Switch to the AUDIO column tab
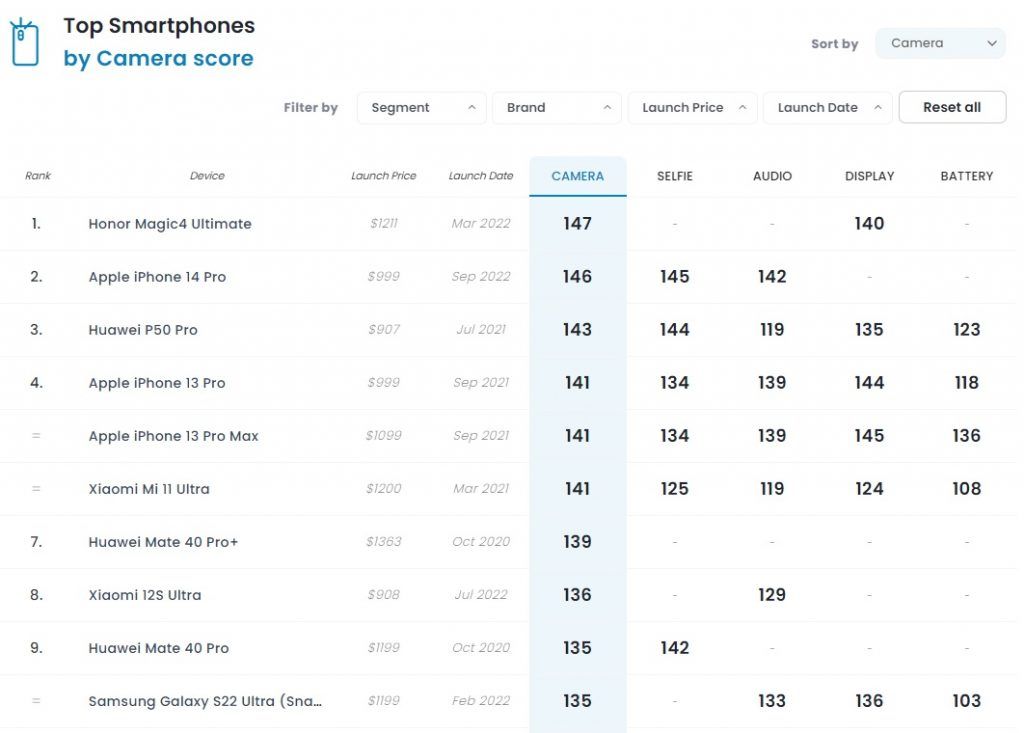Screen dimensions: 1024x733 tap(772, 176)
